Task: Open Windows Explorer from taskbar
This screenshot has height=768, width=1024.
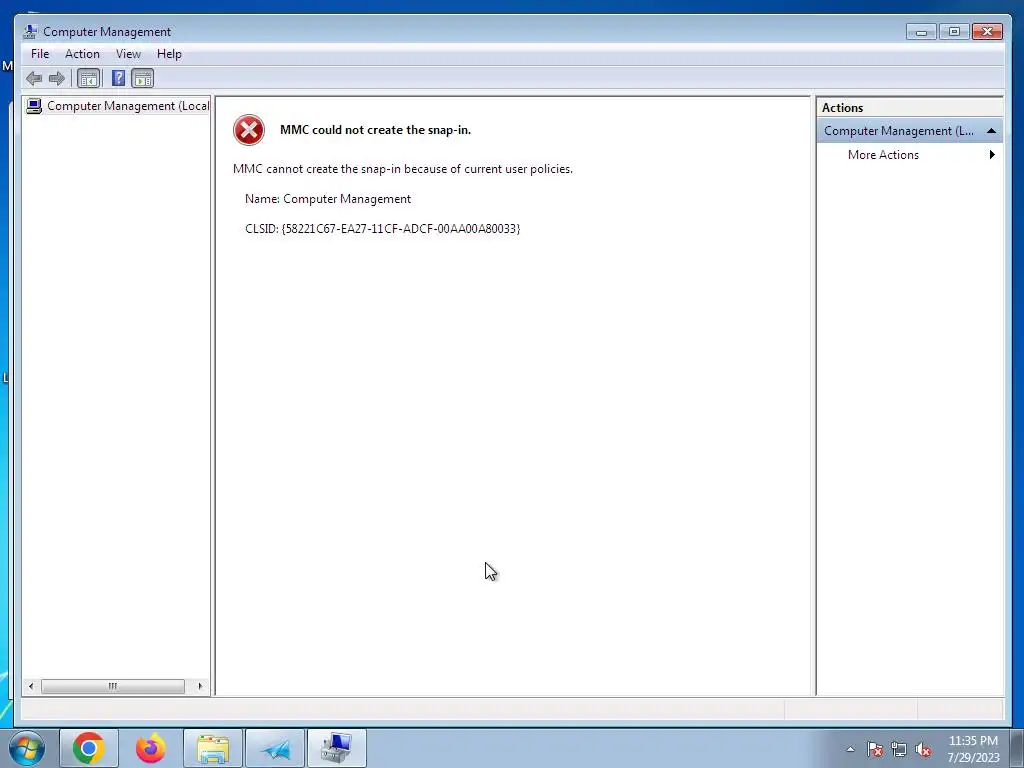Action: tap(213, 748)
